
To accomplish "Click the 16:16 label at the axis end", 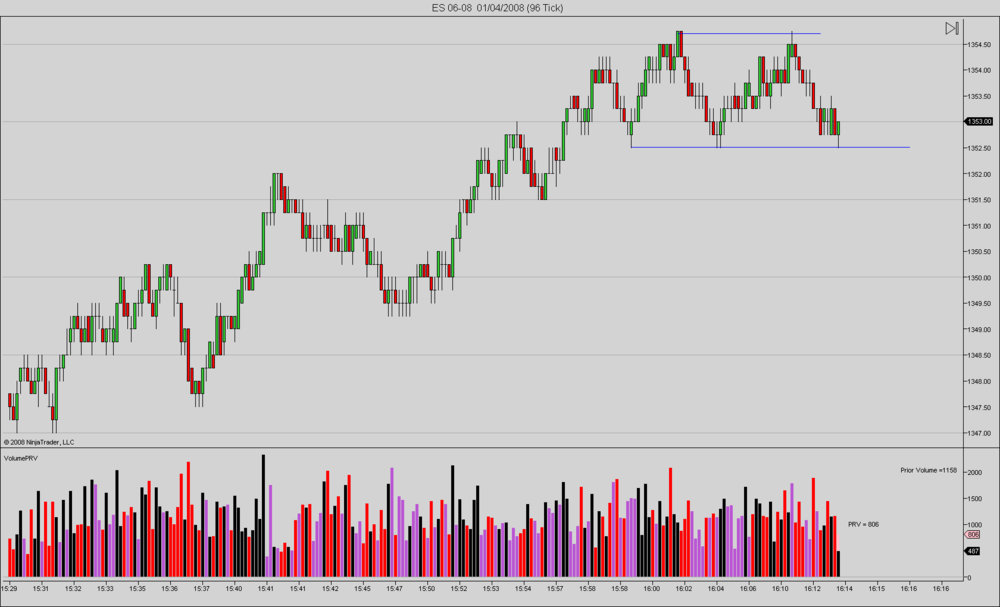I will pos(941,588).
